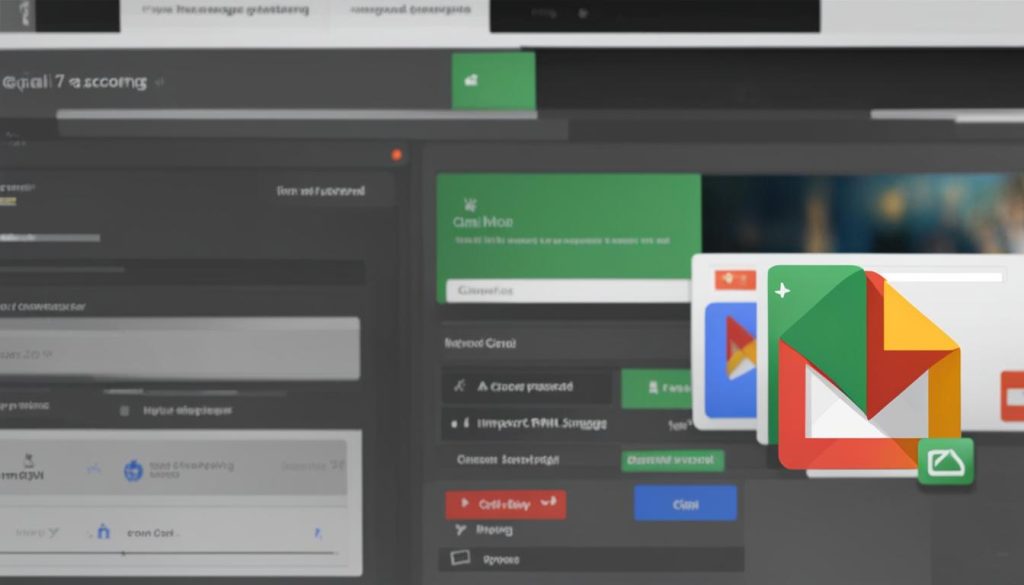
Task: Click the large multicolored envelope mail logo
Action: click(869, 367)
